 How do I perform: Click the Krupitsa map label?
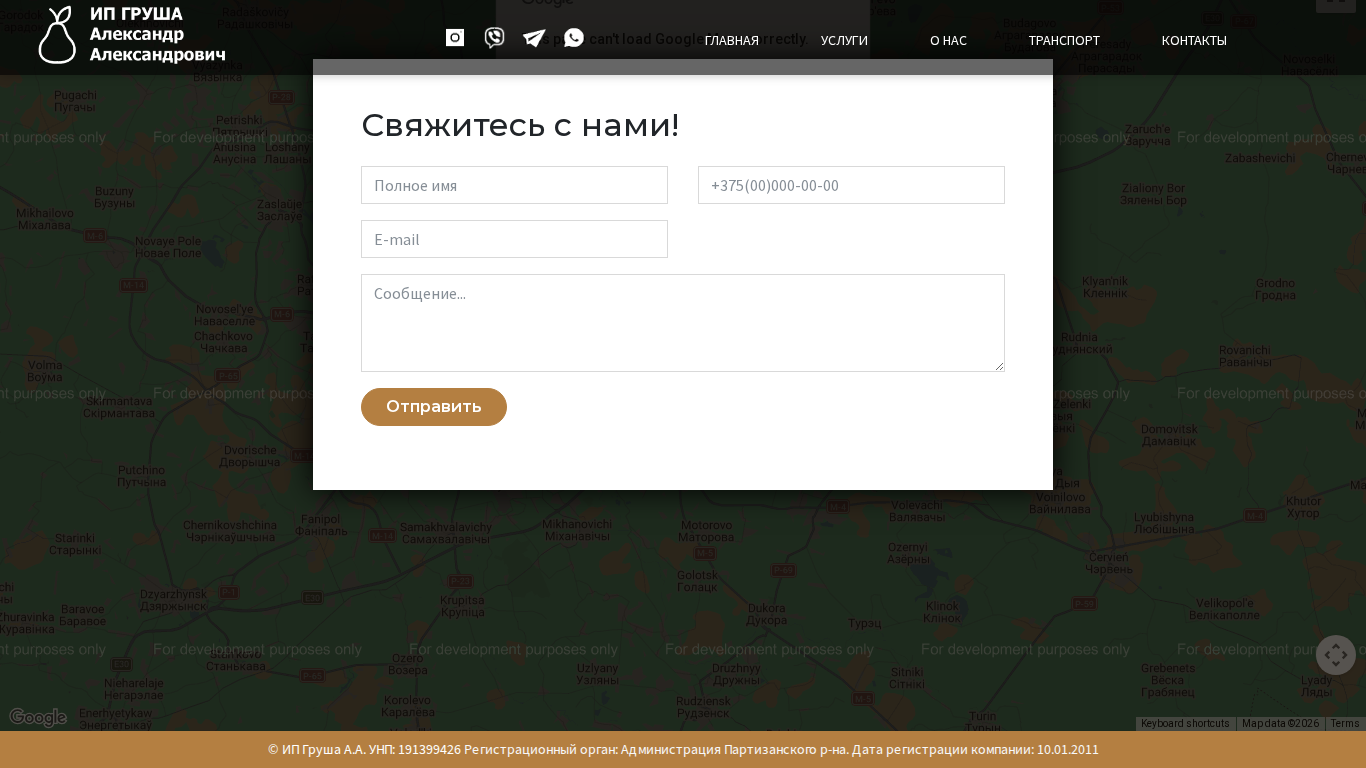[x=462, y=606]
